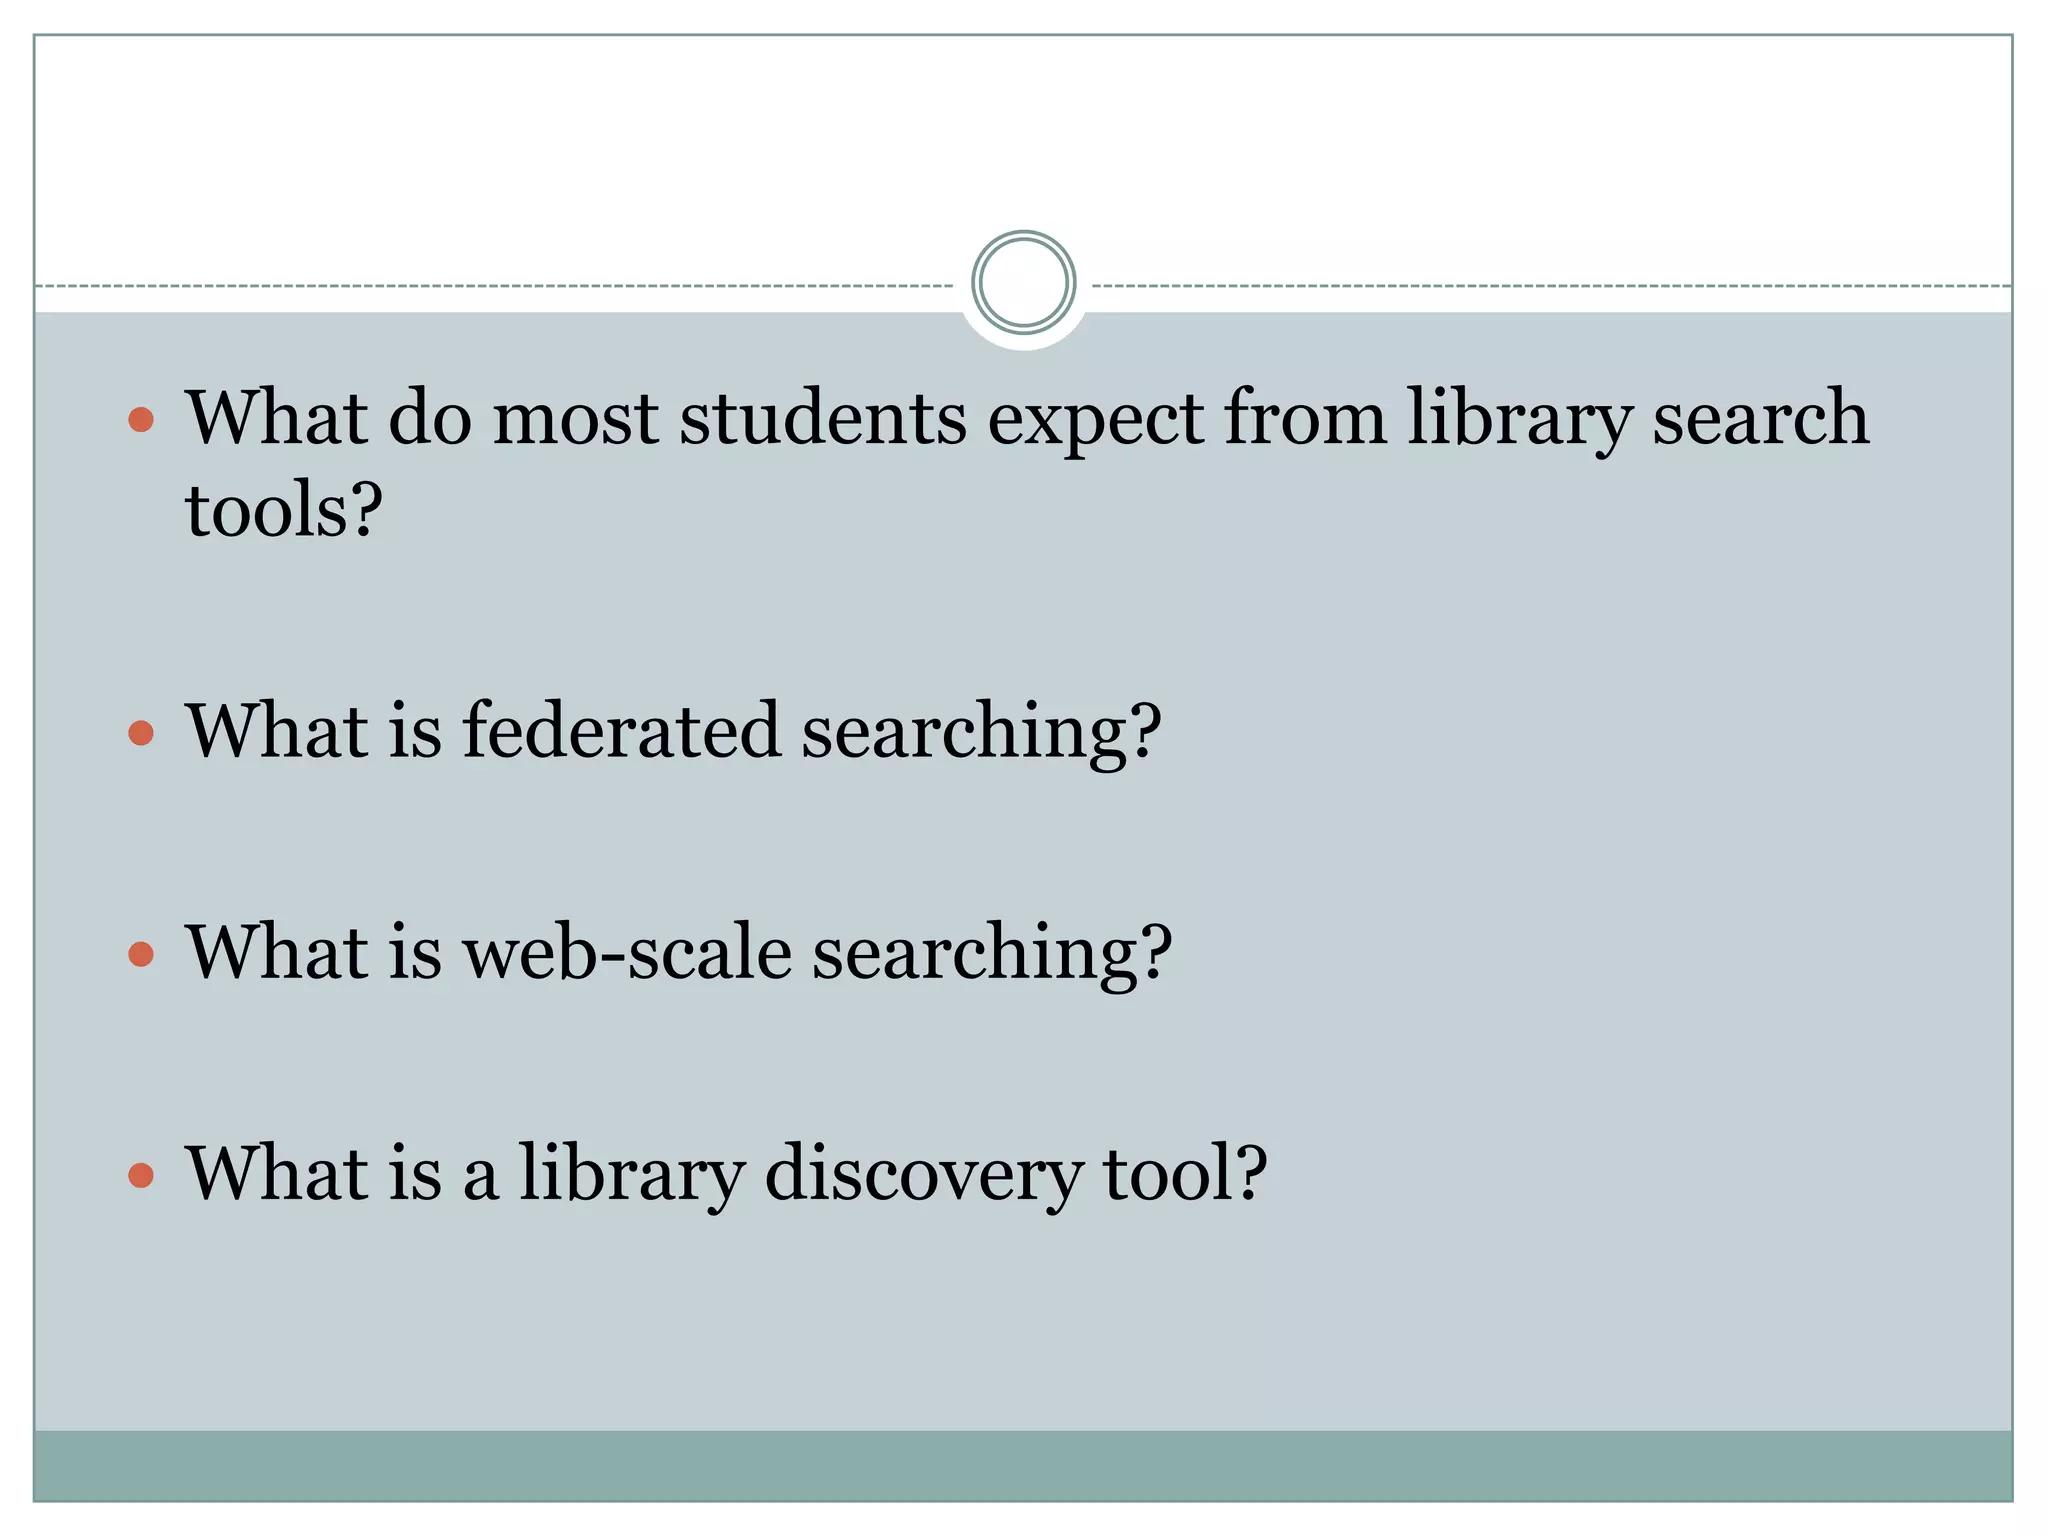
Task: Click the words "library search" in the first bullet
Action: point(1637,418)
